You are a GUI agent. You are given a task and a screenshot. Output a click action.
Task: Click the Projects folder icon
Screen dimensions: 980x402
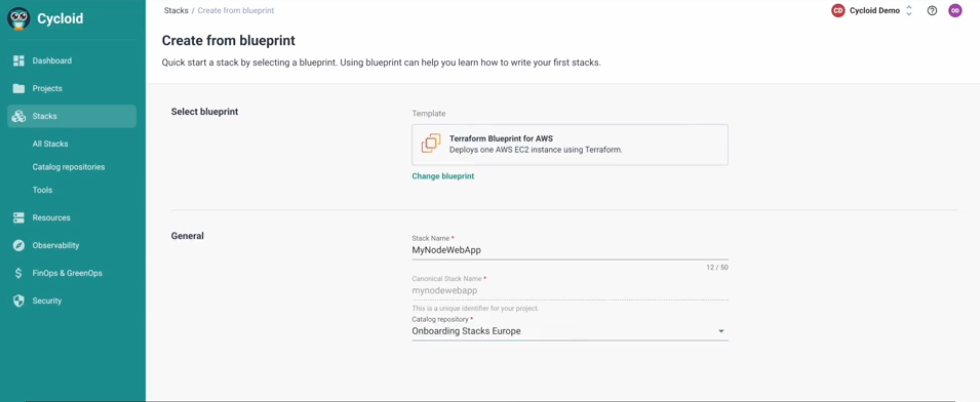19,88
